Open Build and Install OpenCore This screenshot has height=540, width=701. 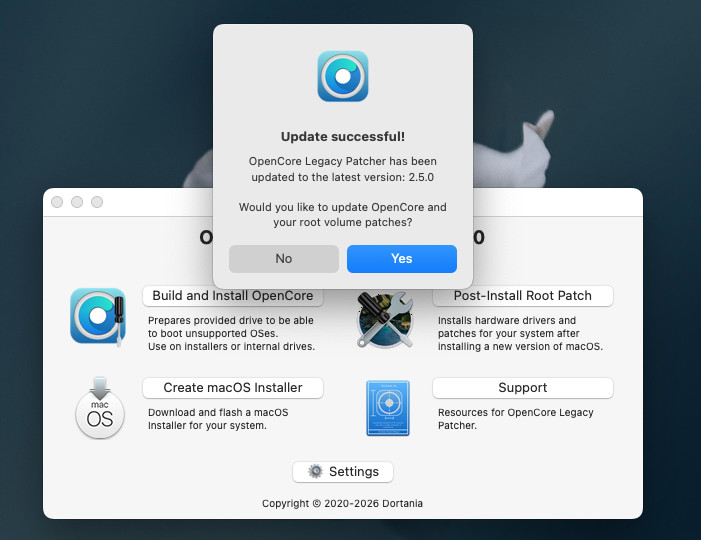coord(232,296)
